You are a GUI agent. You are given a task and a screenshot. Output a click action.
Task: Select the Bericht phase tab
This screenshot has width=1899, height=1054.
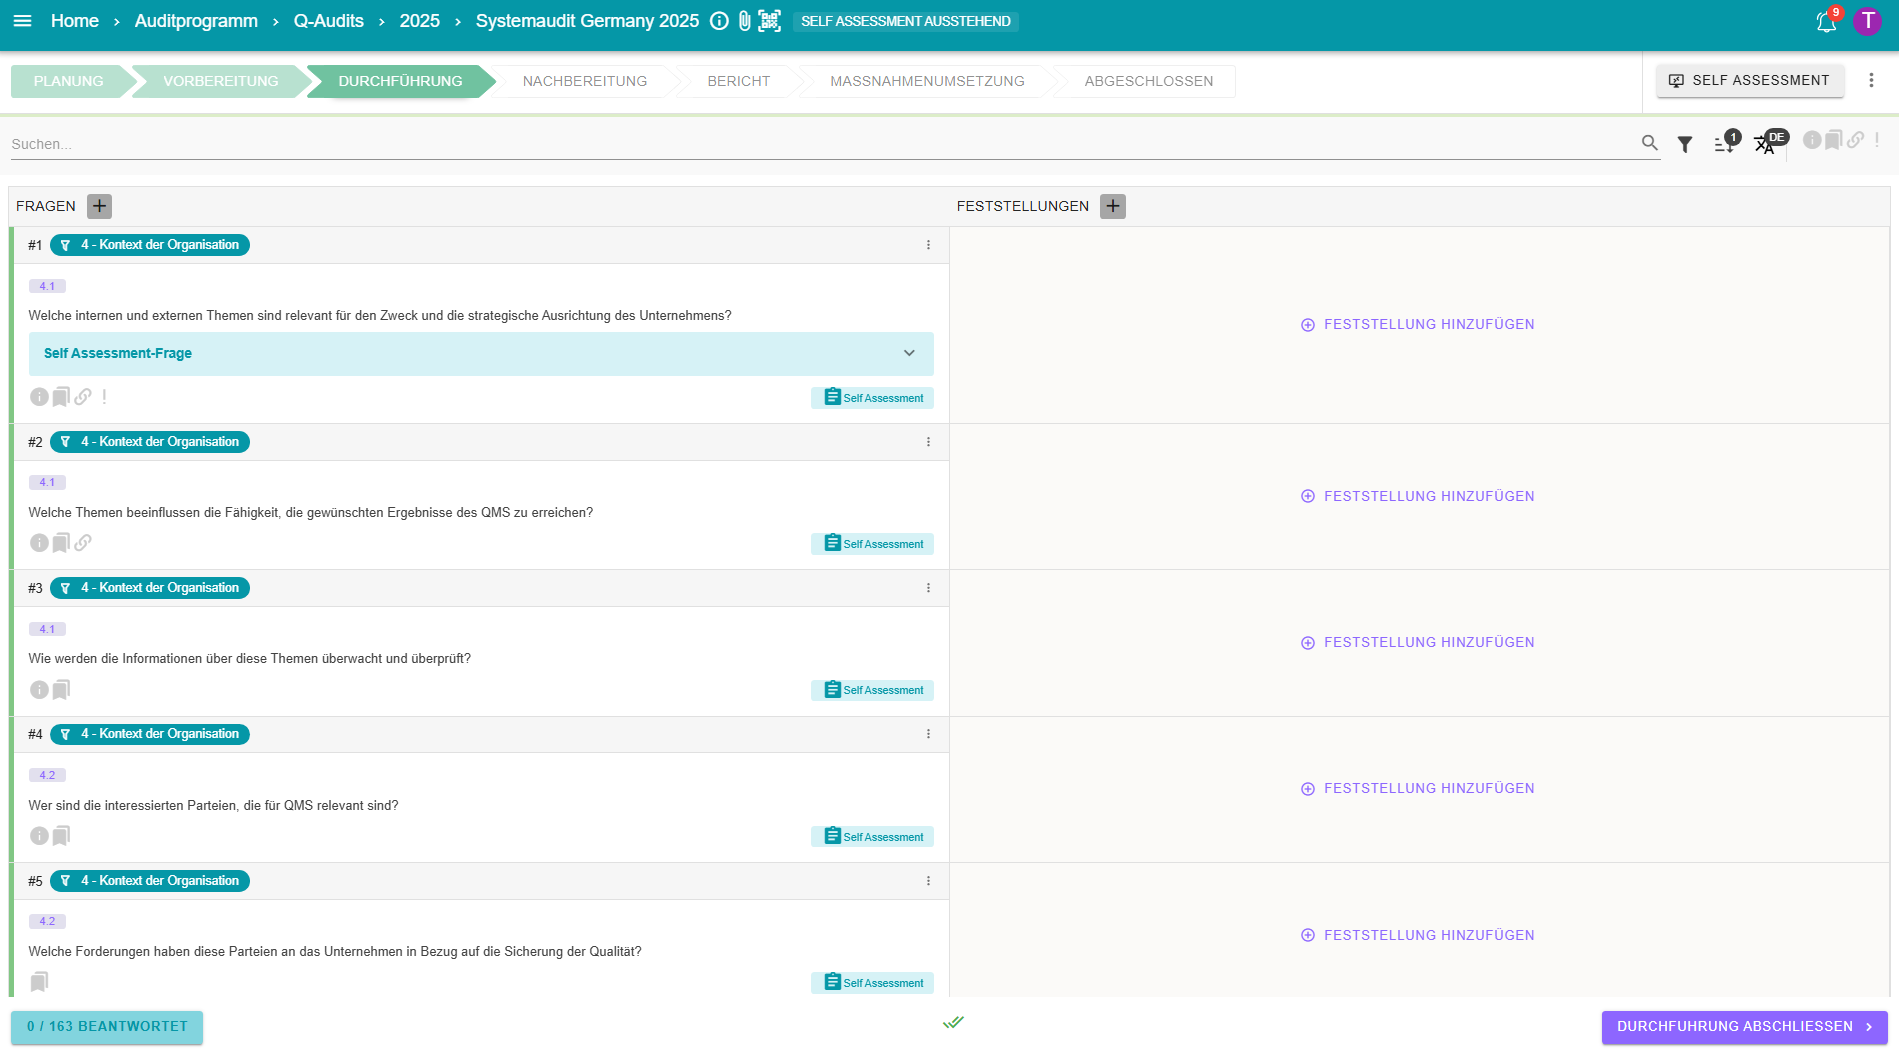tap(738, 81)
